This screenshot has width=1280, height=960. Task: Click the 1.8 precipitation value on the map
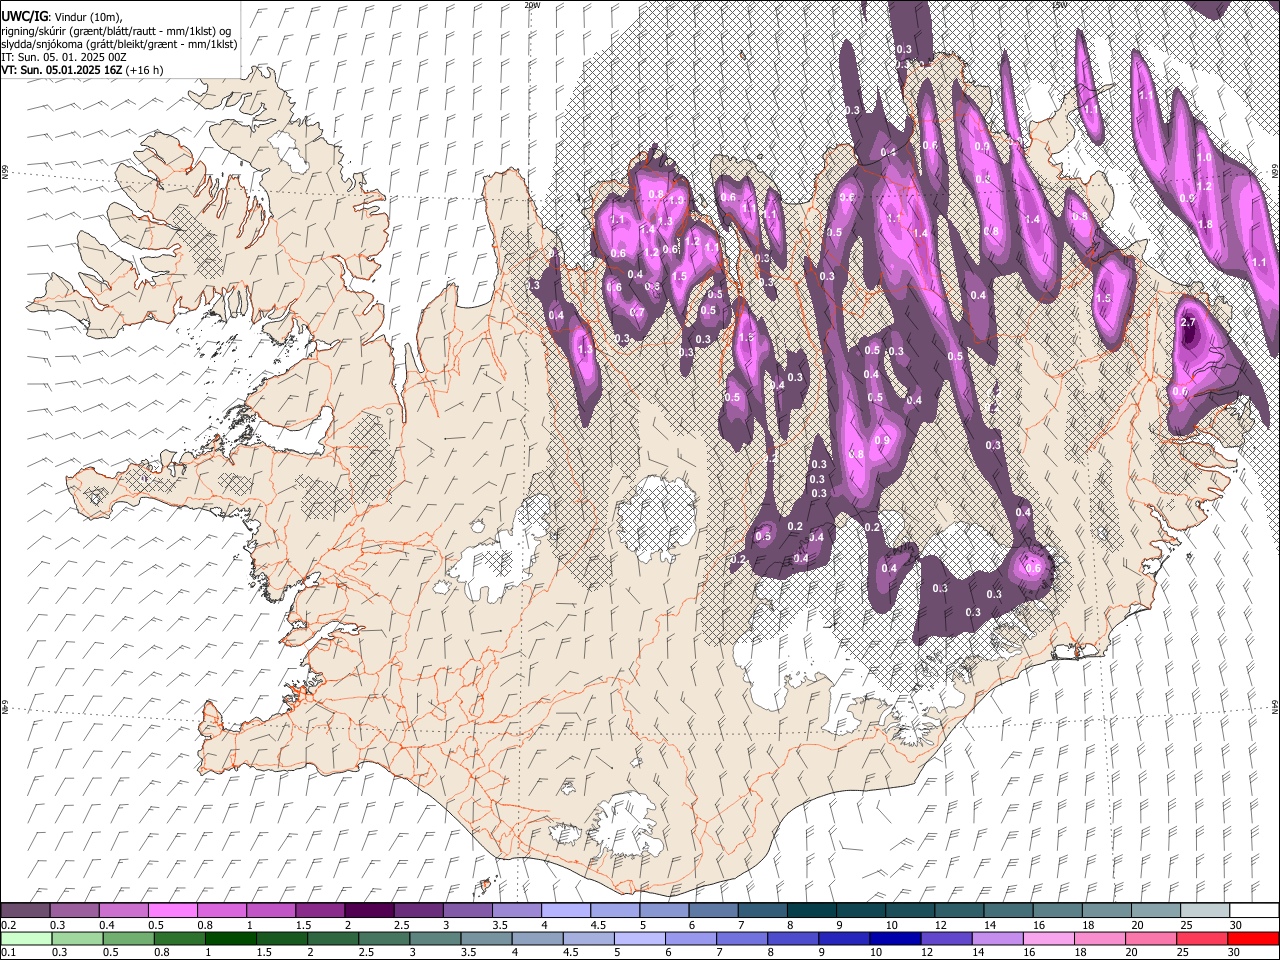(1205, 224)
